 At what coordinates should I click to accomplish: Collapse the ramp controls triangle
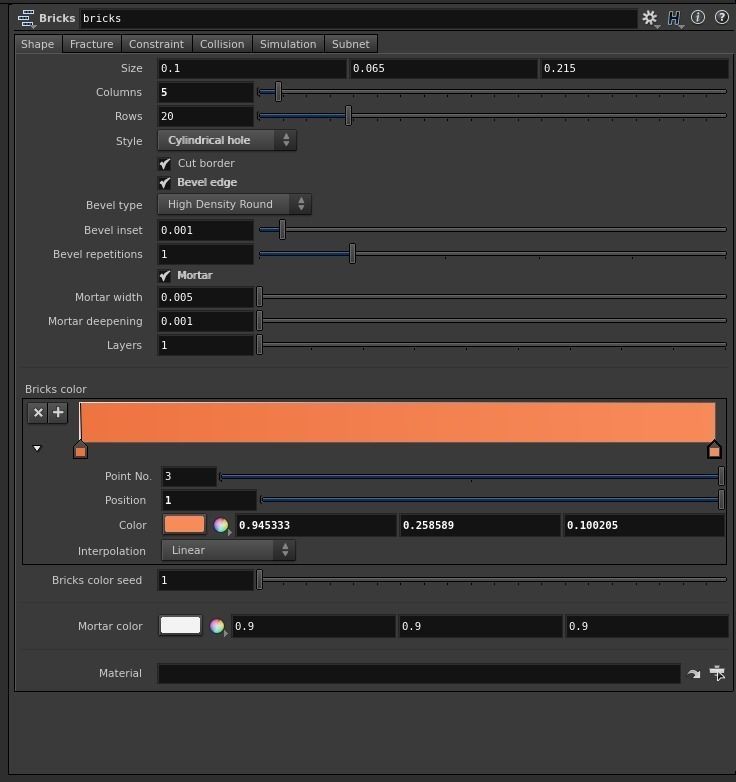(x=37, y=448)
